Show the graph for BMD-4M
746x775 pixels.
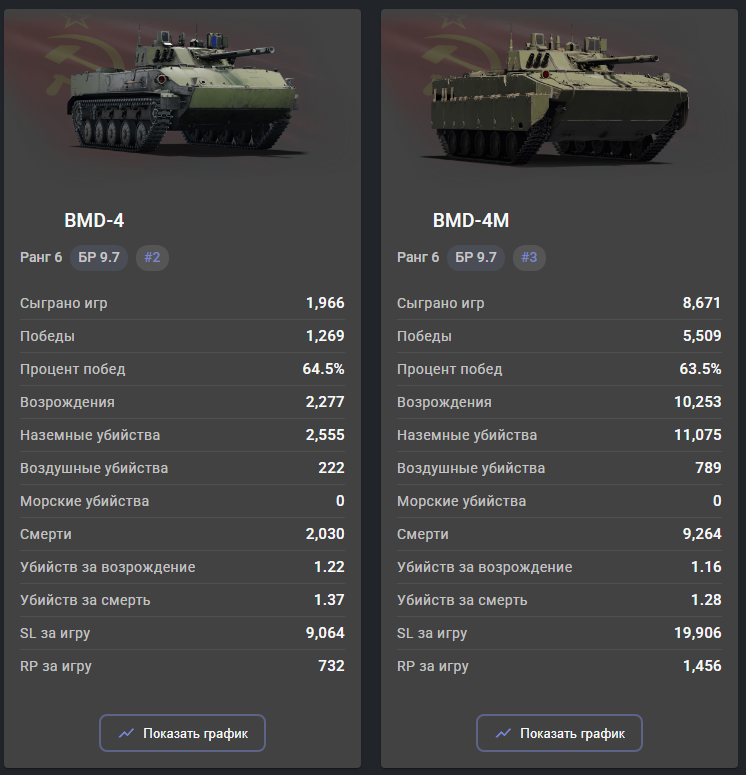click(559, 733)
